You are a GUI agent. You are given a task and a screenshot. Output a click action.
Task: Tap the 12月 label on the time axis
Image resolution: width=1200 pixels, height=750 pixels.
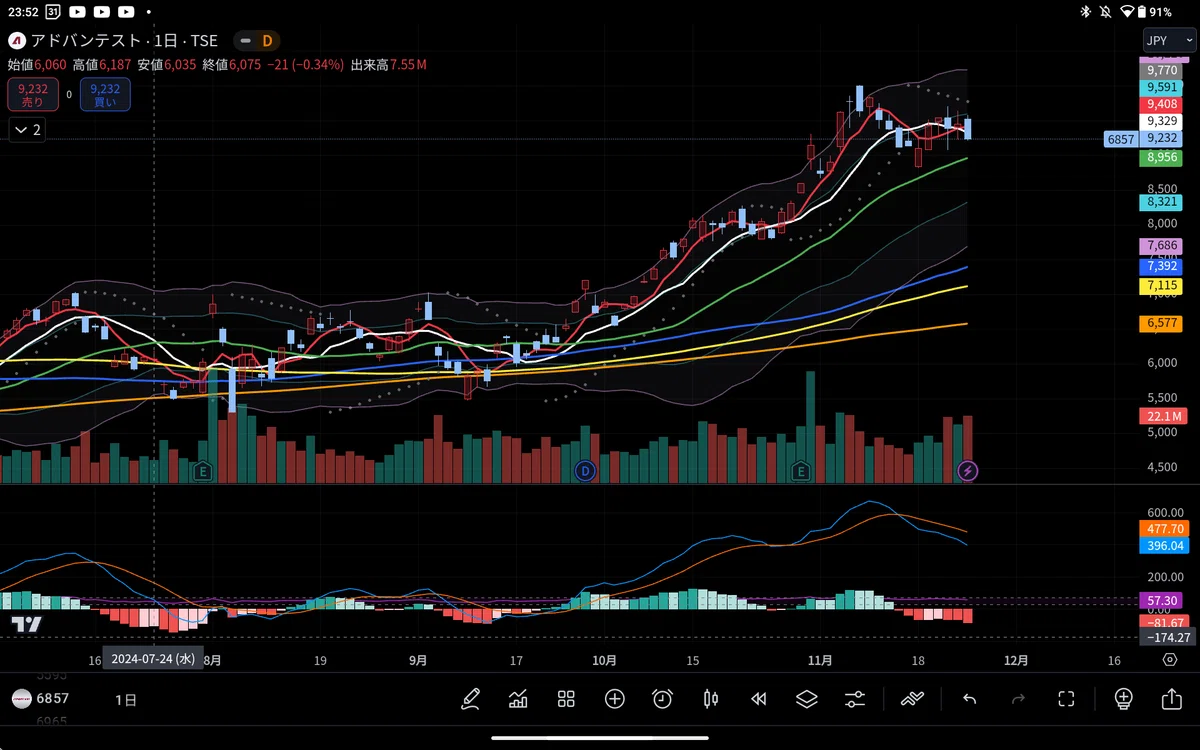[x=1015, y=660]
